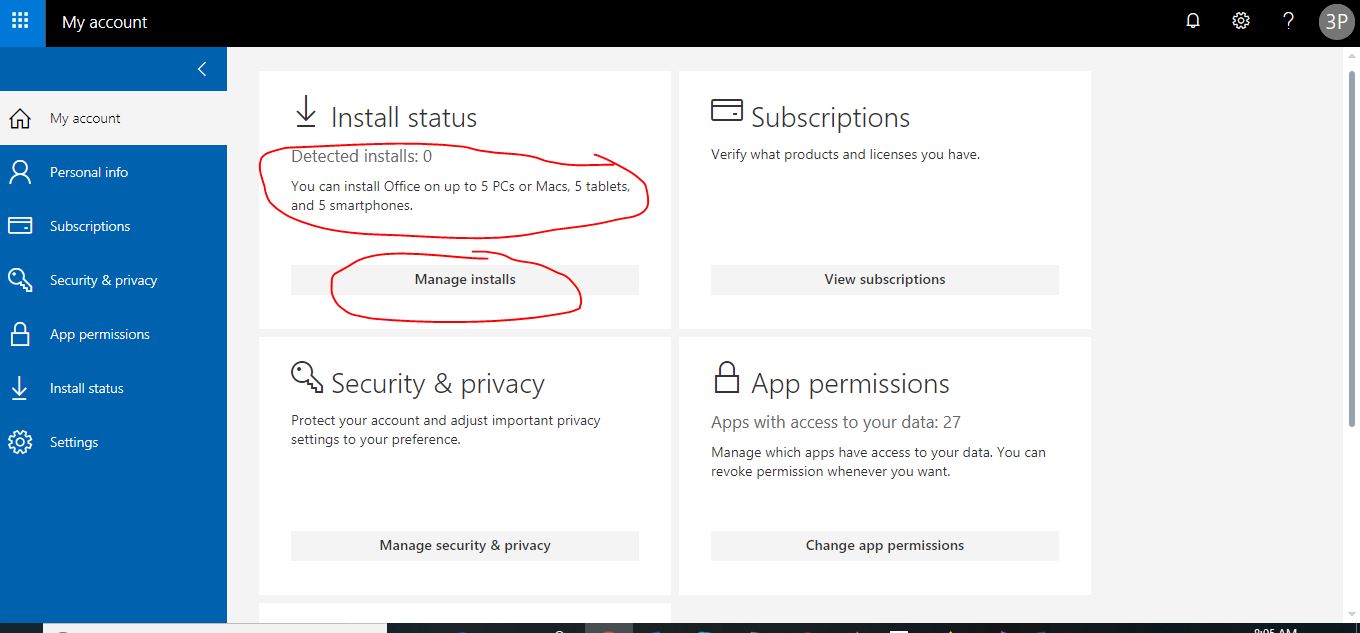1360x633 pixels.
Task: Click Change app permissions button
Action: tap(885, 546)
